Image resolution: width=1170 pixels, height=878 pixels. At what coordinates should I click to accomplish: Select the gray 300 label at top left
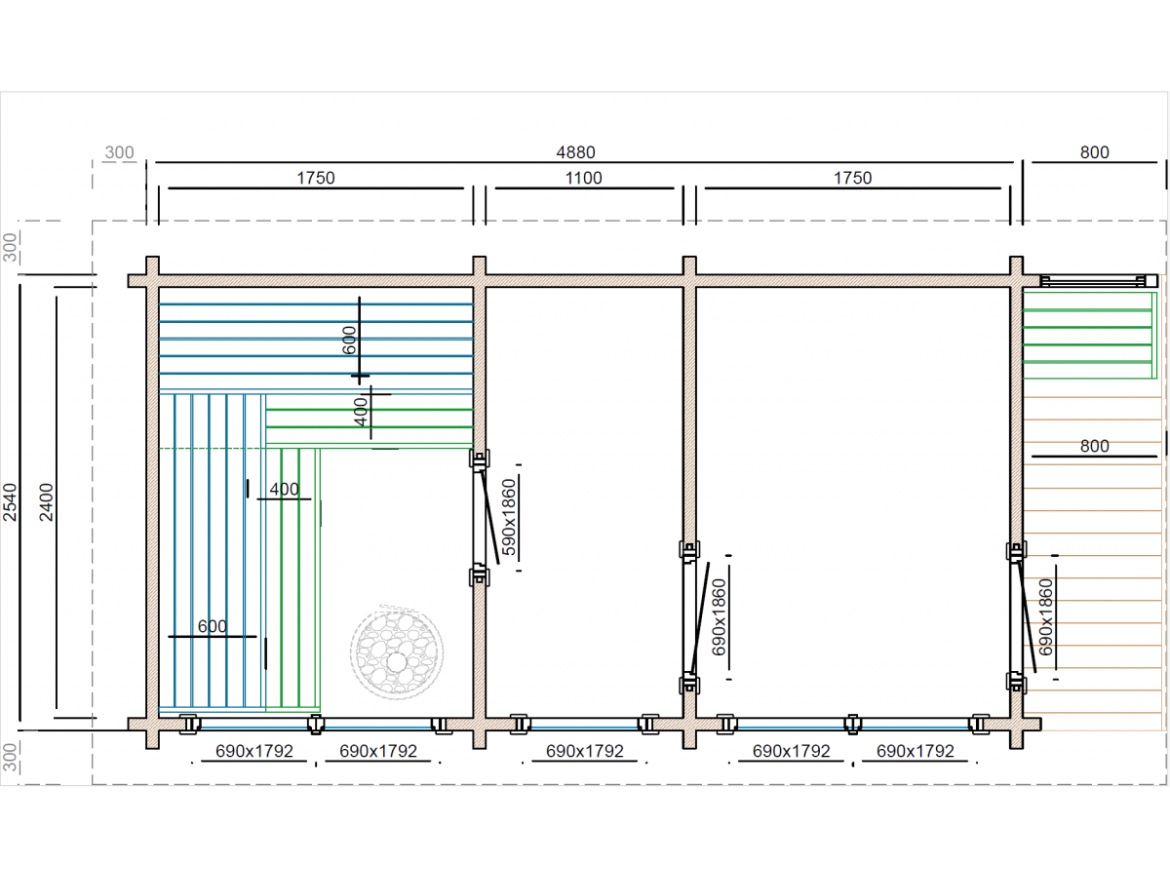118,153
